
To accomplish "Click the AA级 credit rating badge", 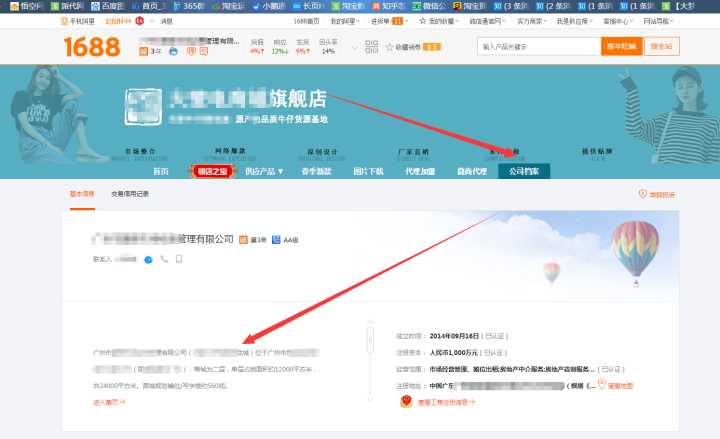I will (x=285, y=240).
